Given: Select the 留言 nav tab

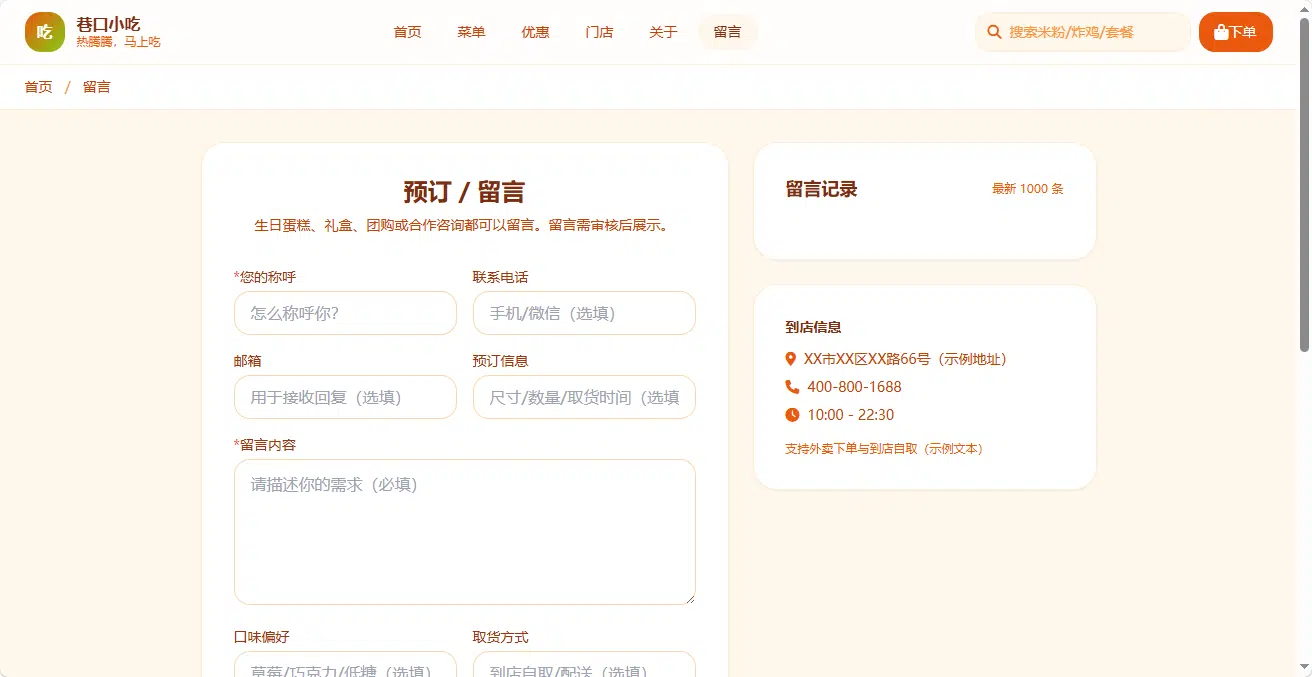Looking at the screenshot, I should point(728,32).
